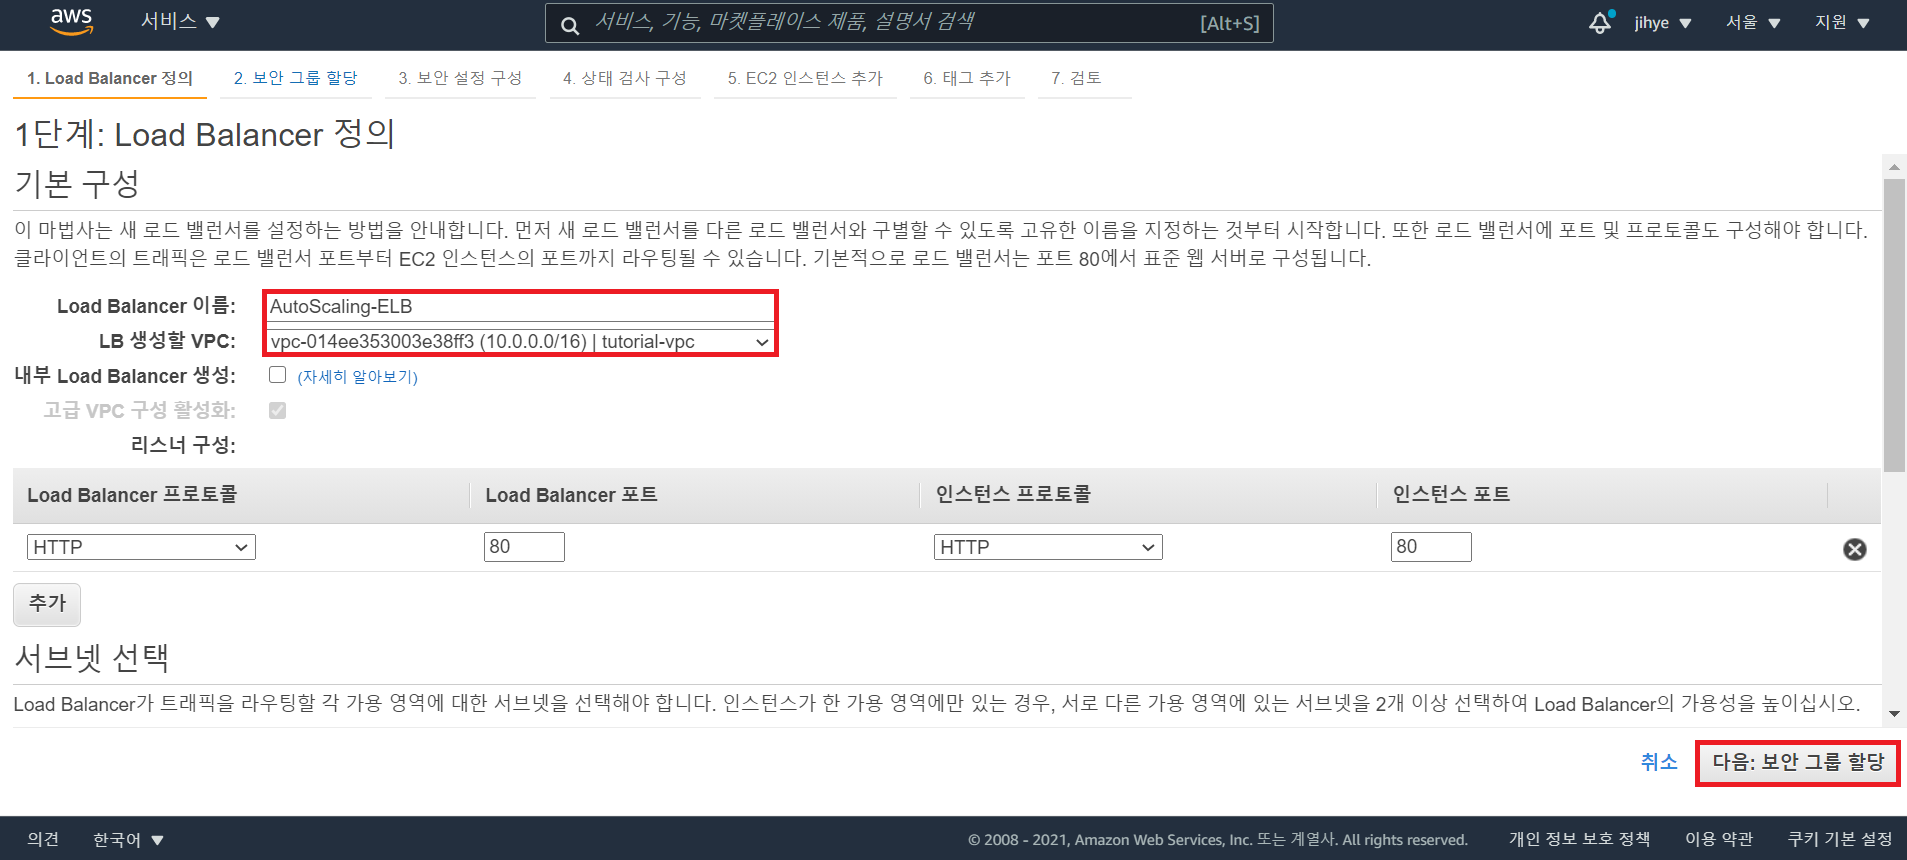This screenshot has width=1907, height=860.
Task: Open the 이용 약관 link
Action: pyautogui.click(x=1719, y=839)
